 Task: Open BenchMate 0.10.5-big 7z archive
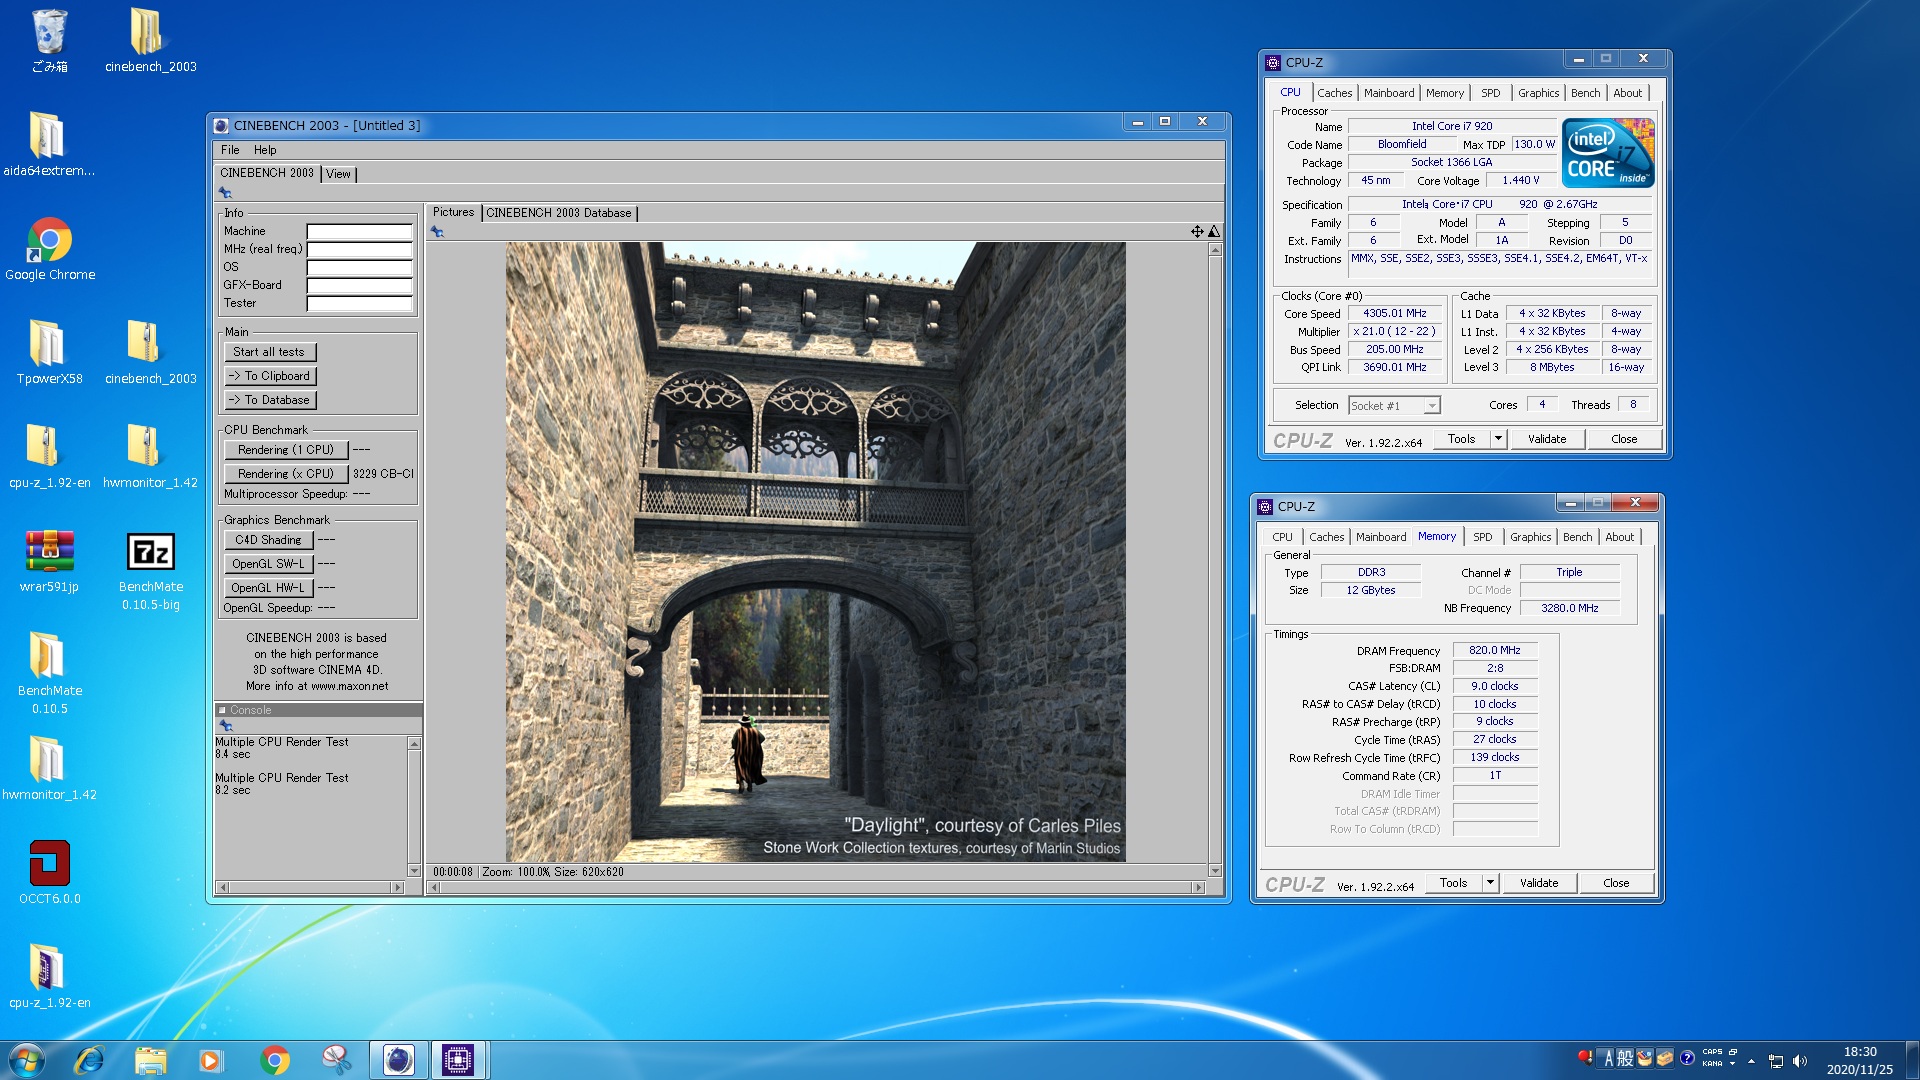[x=150, y=570]
